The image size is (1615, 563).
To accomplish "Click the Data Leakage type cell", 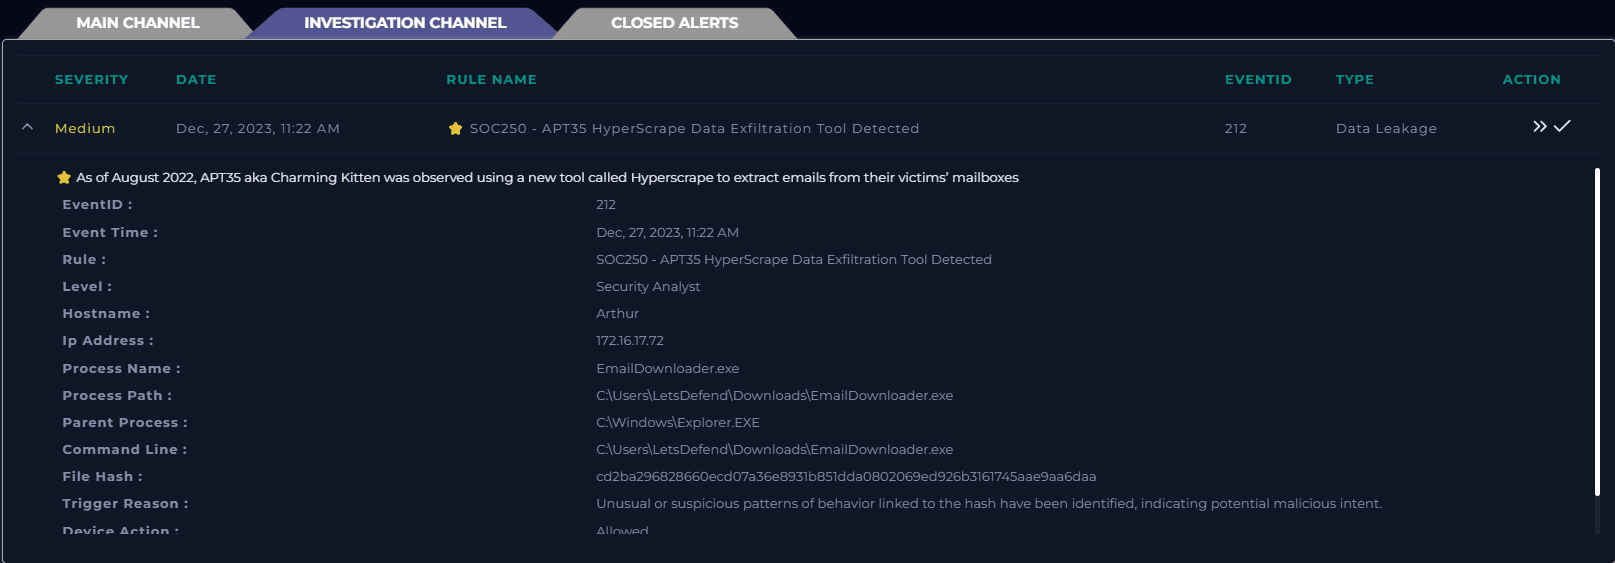I will click(1386, 128).
